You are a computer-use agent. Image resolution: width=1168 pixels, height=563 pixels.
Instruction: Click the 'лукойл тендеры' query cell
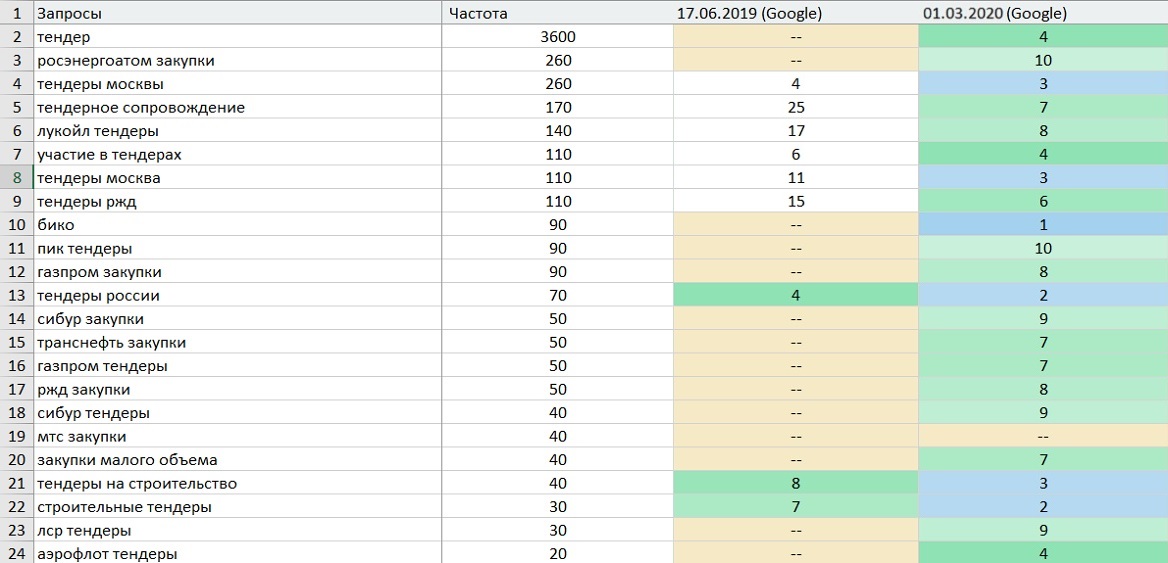237,131
